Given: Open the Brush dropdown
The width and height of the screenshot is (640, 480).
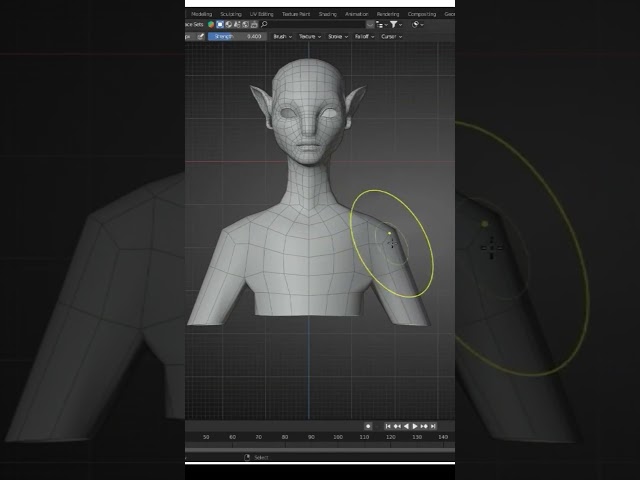Looking at the screenshot, I should 282,37.
